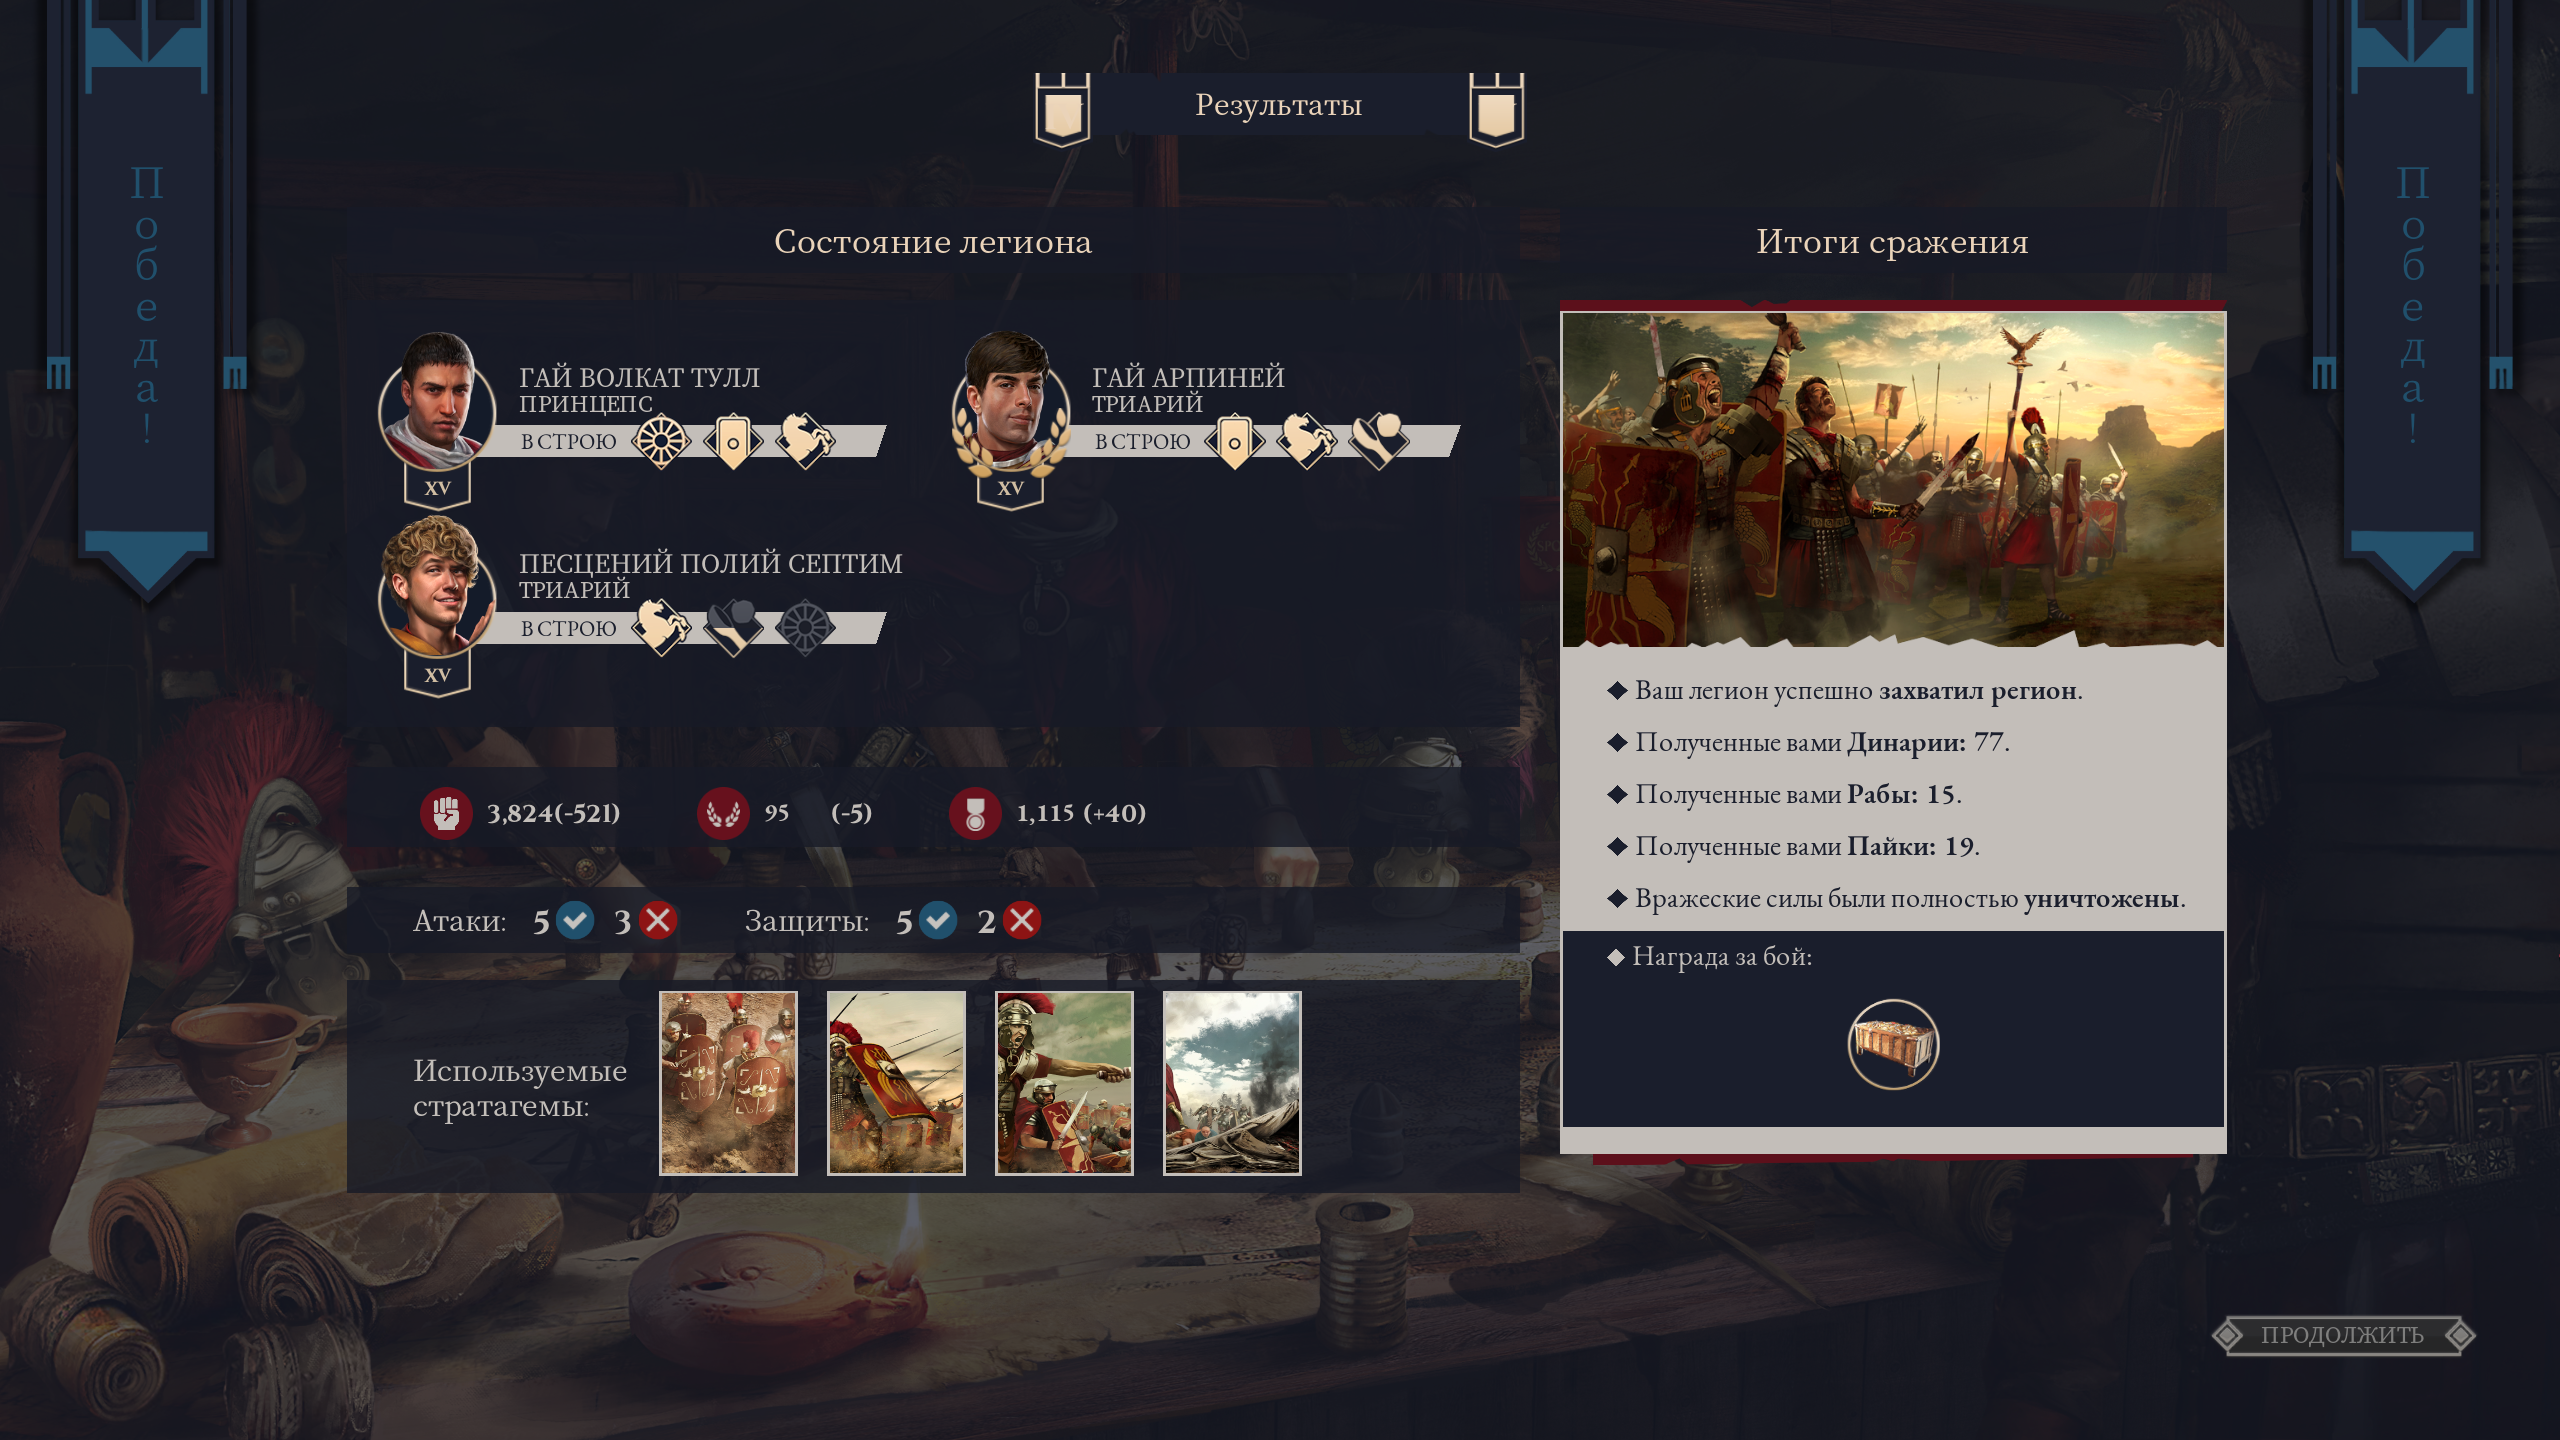Select portrait of Гай Волкат Тулл
This screenshot has height=1440, width=2560.
(437, 402)
